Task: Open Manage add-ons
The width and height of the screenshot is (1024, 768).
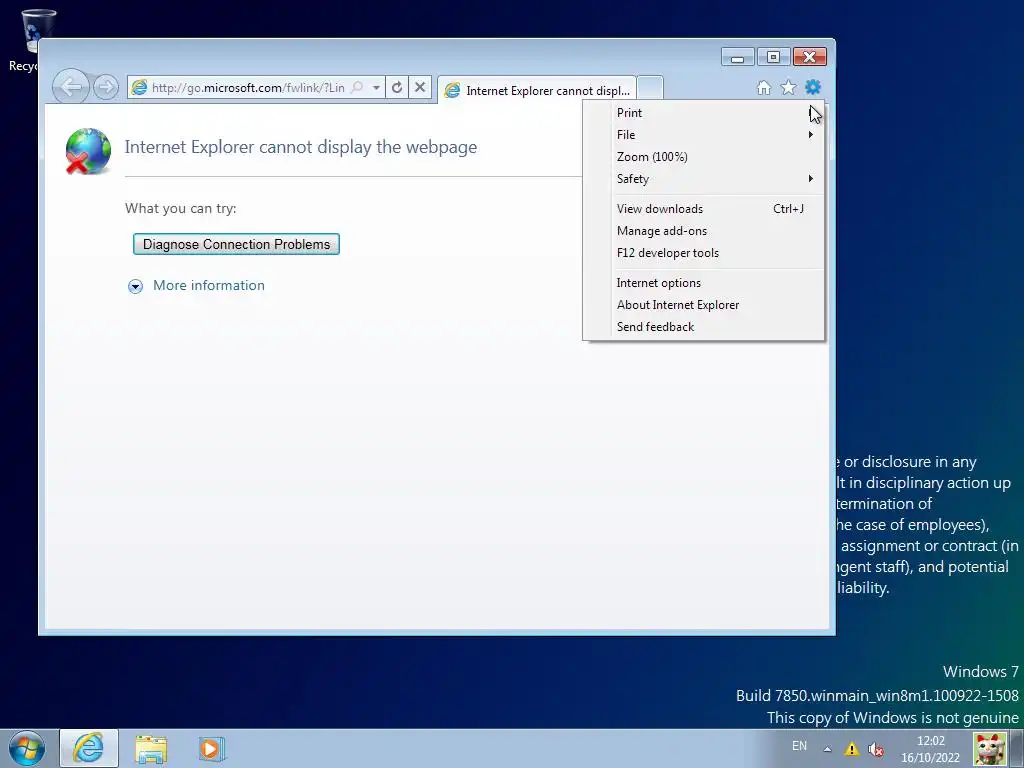Action: click(x=704, y=231)
